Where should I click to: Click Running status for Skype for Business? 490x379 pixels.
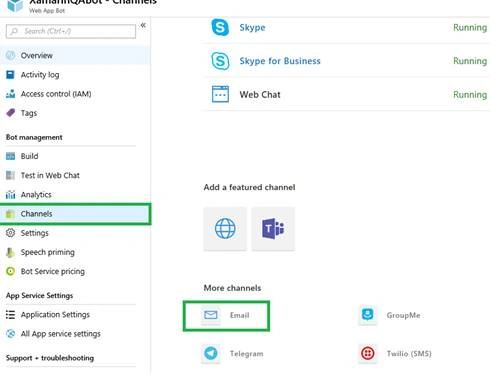pos(470,61)
